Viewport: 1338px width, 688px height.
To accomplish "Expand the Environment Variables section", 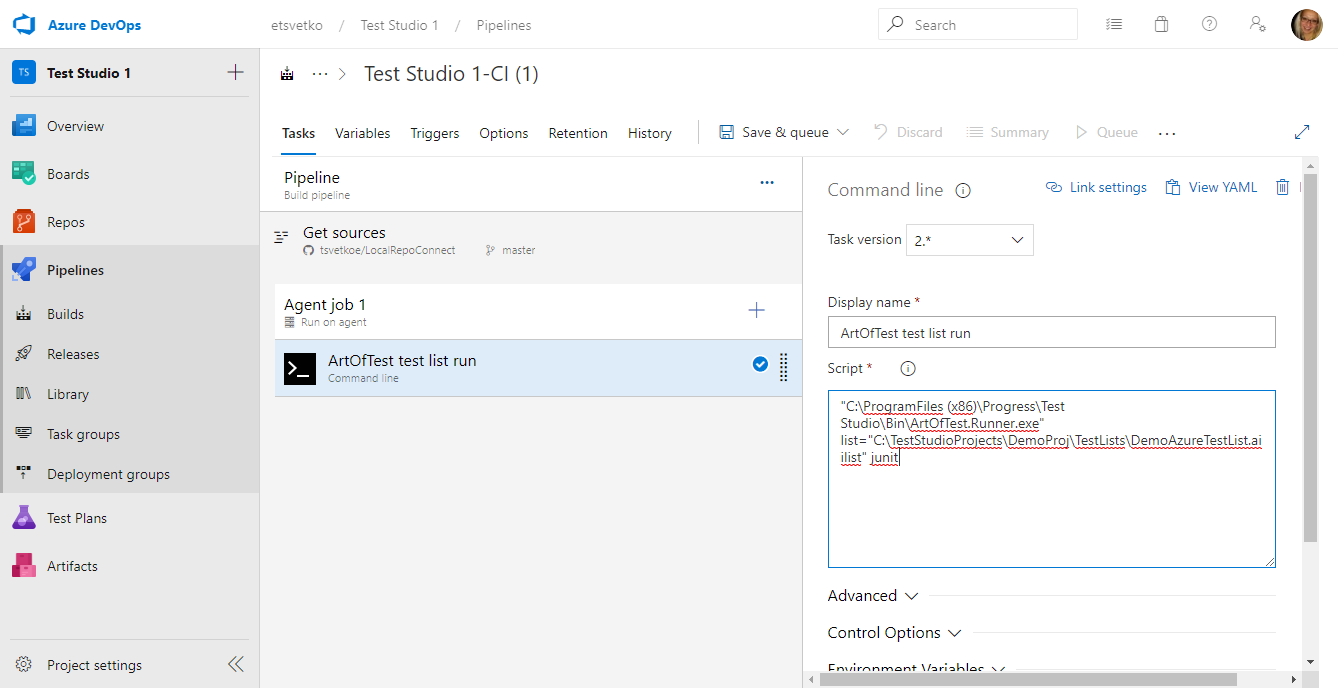I will click(x=917, y=668).
